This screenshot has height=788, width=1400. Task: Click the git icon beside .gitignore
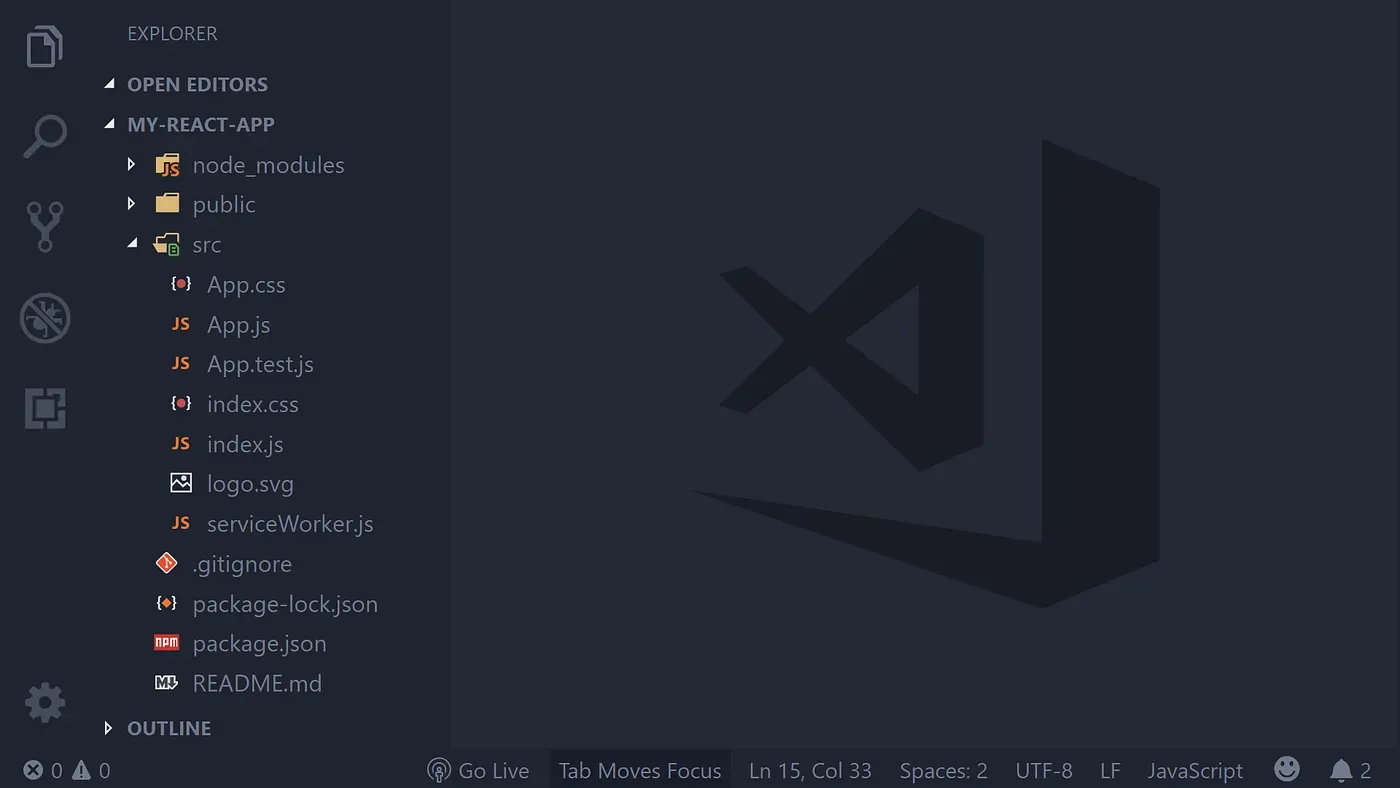[x=167, y=564]
